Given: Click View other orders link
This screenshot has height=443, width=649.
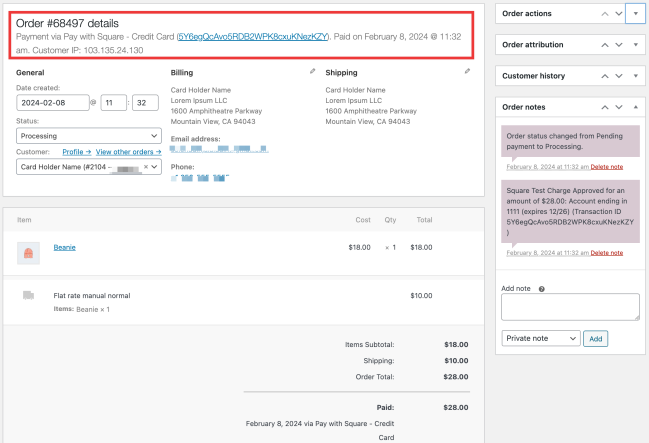Looking at the screenshot, I should click(128, 152).
